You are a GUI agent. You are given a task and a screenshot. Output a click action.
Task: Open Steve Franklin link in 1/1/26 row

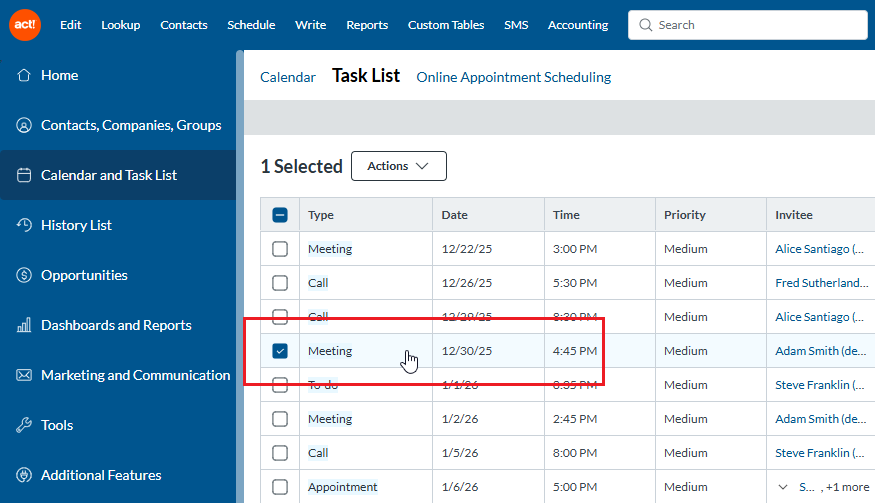click(x=819, y=385)
